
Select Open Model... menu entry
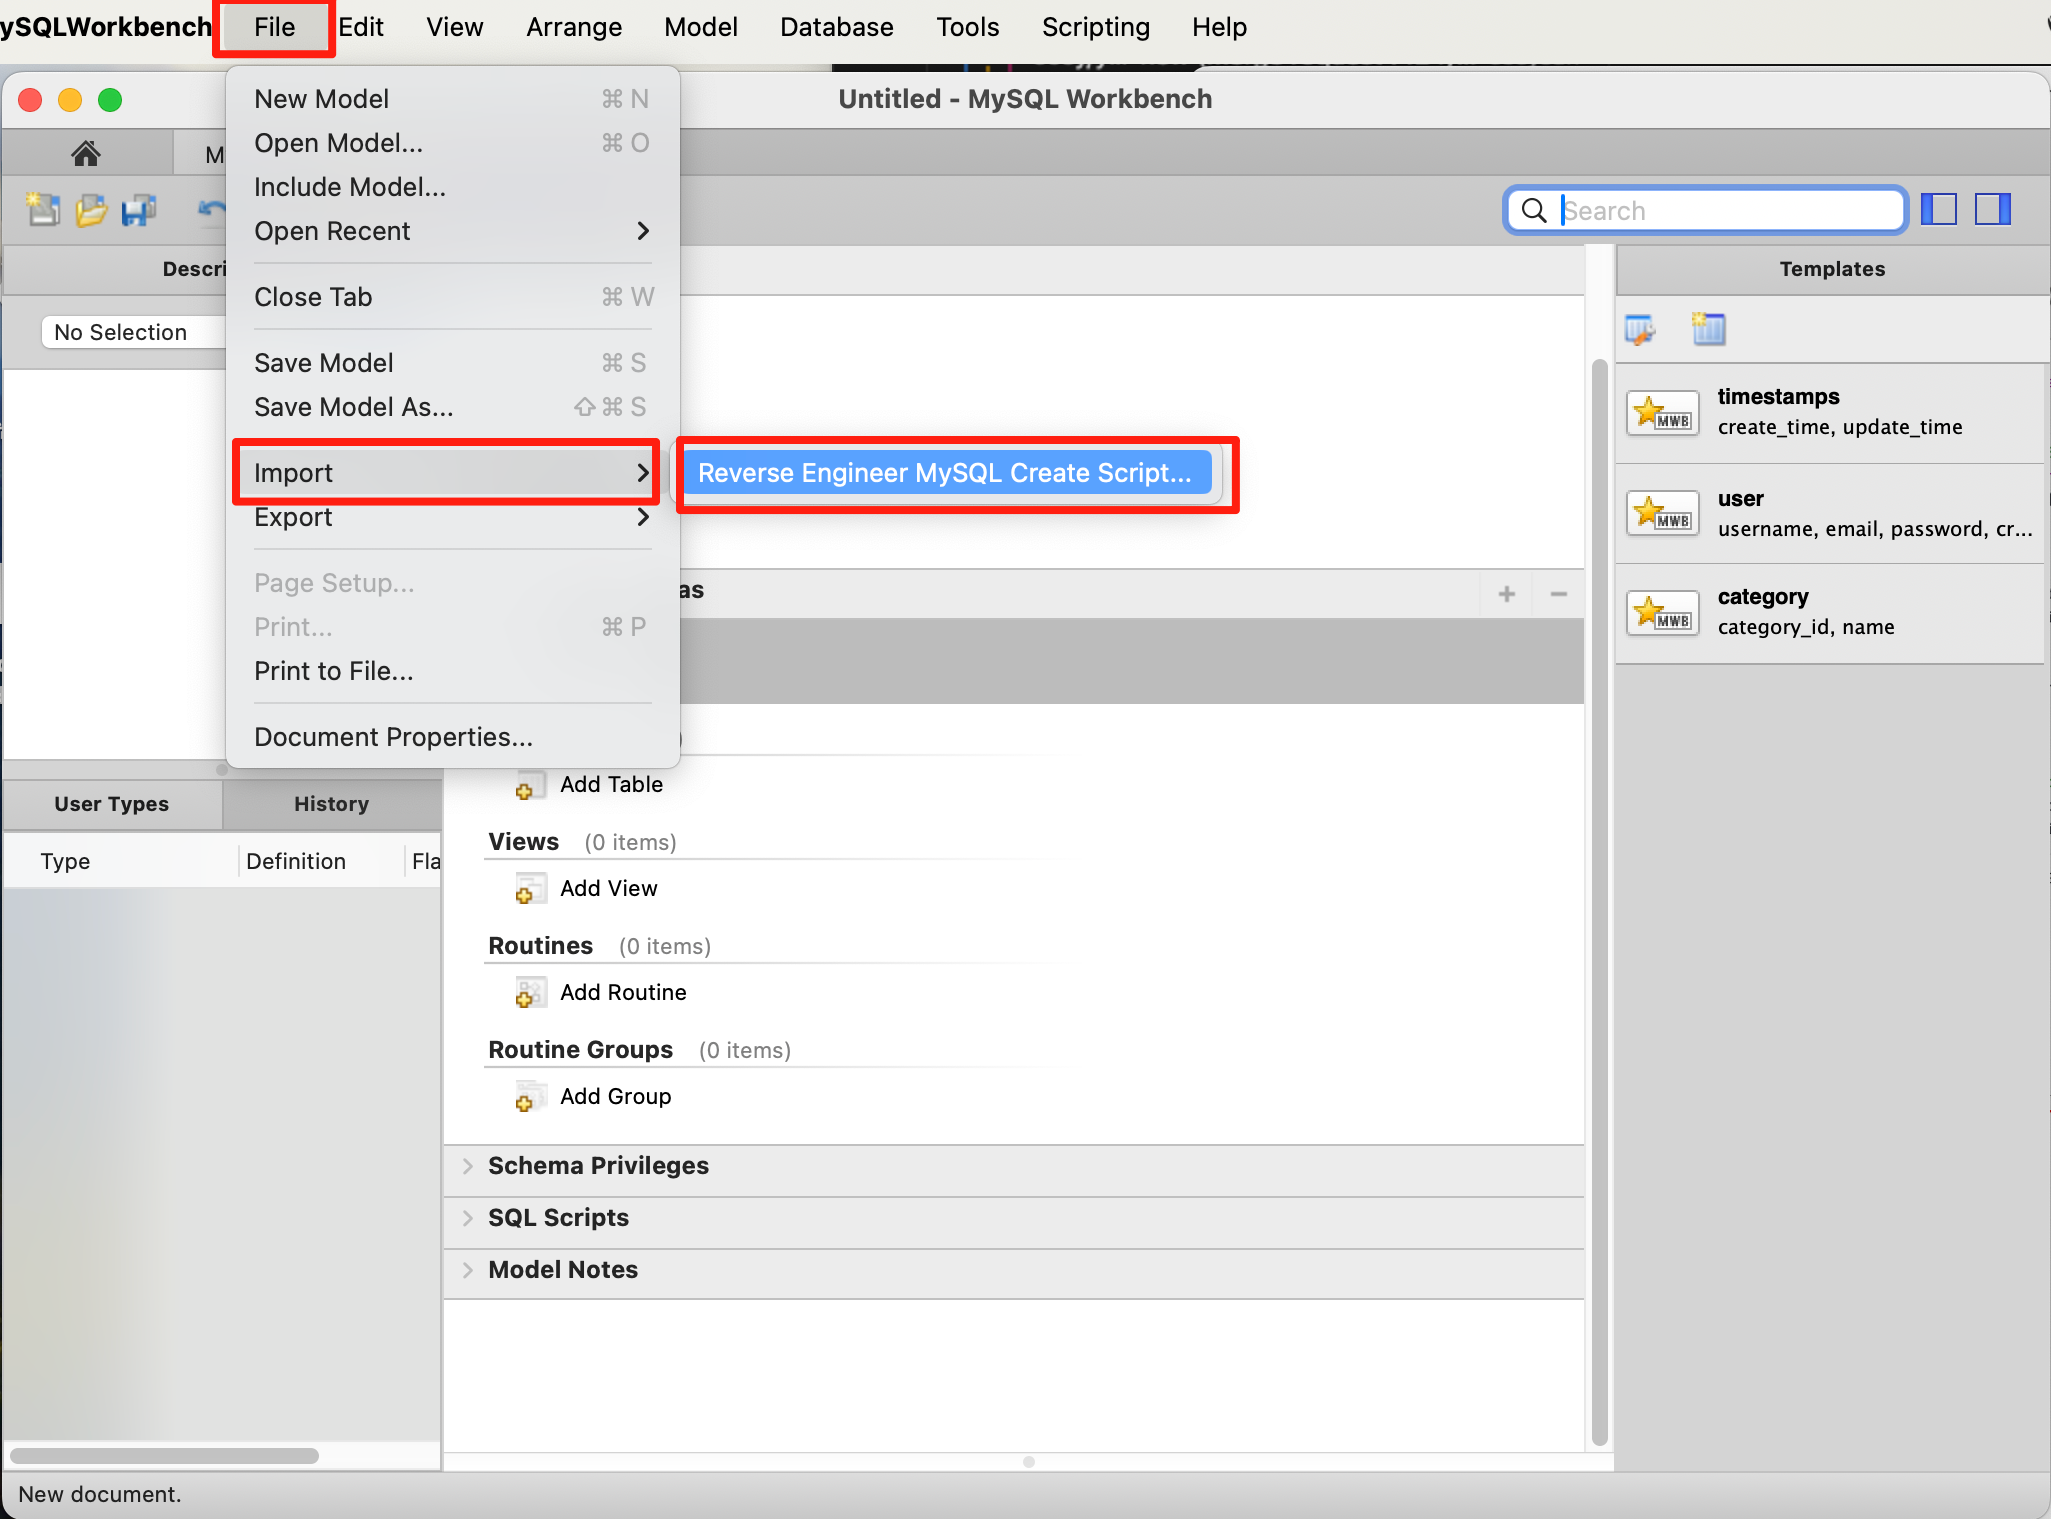point(452,143)
